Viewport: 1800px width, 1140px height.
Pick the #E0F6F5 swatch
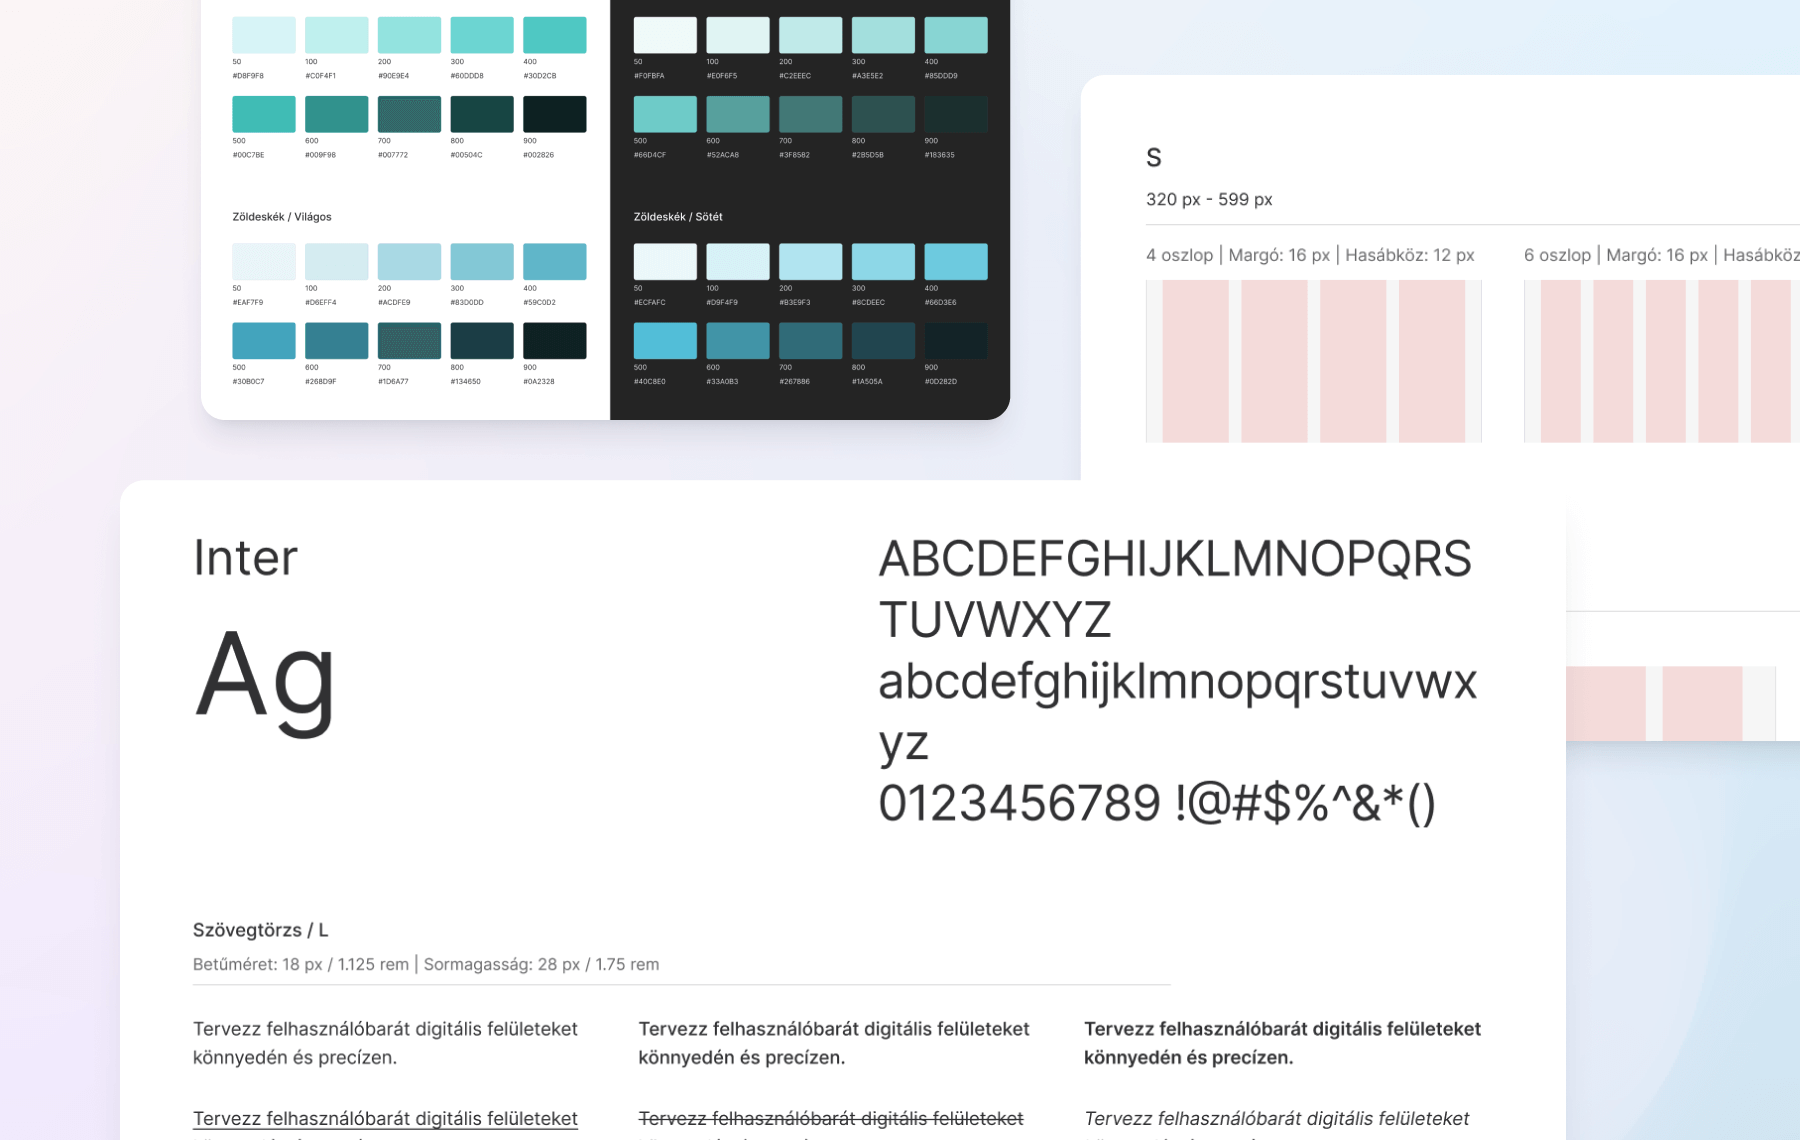[x=738, y=35]
